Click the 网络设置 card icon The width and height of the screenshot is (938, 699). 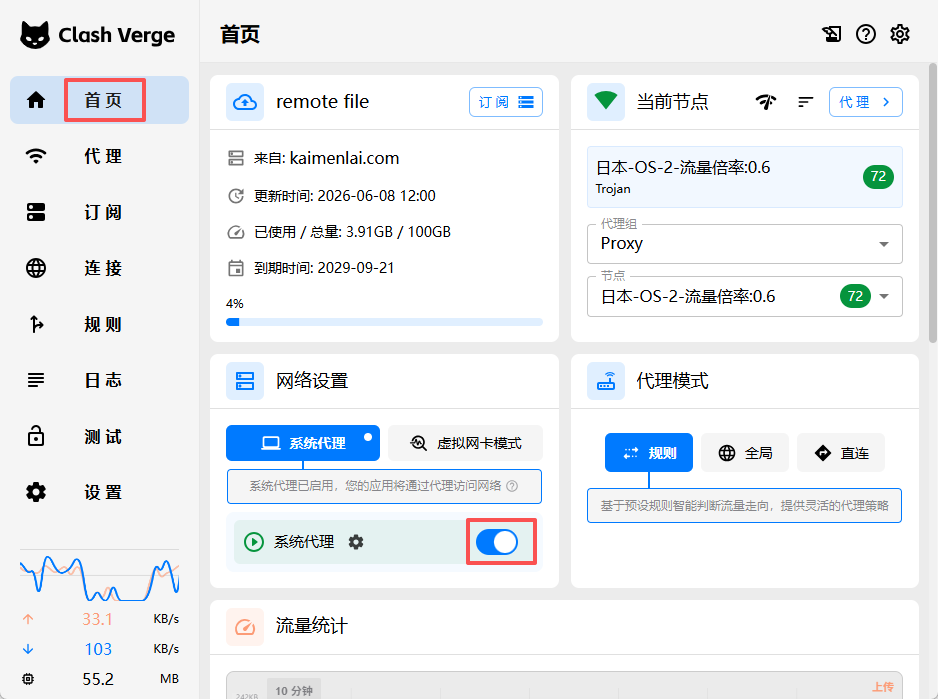tap(245, 381)
